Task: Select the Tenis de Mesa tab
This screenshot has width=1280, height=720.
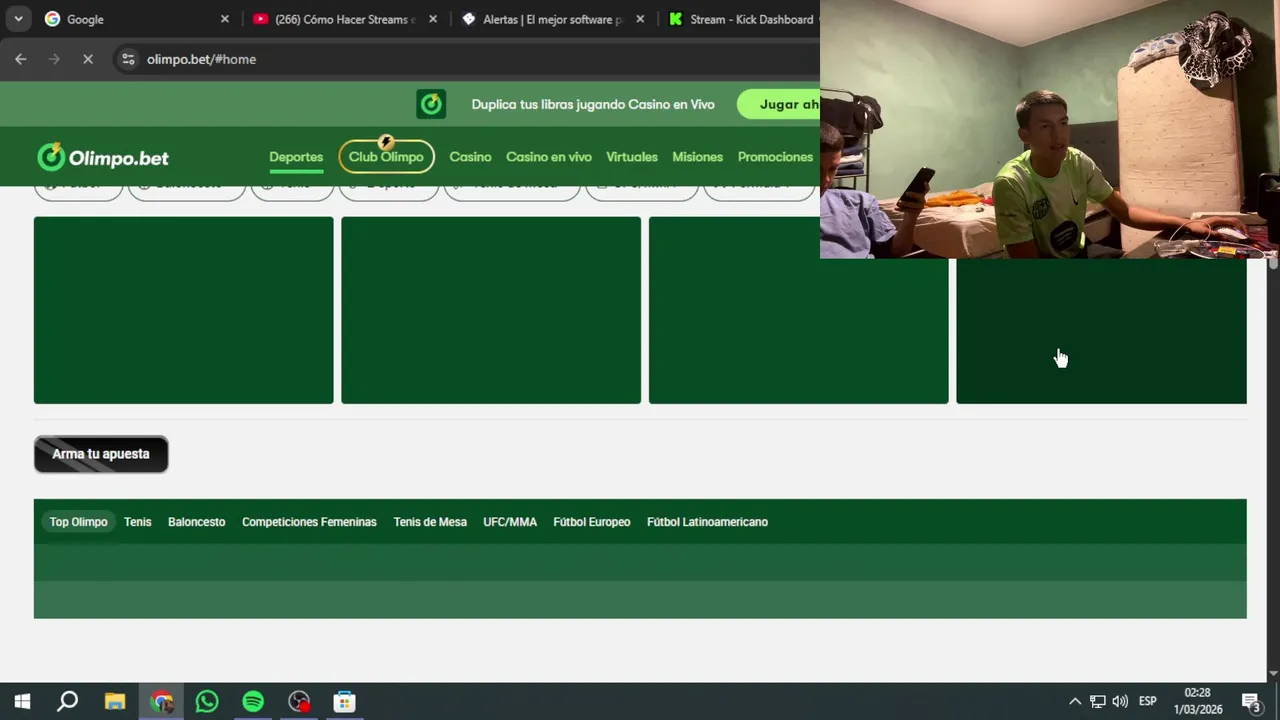Action: [x=430, y=522]
